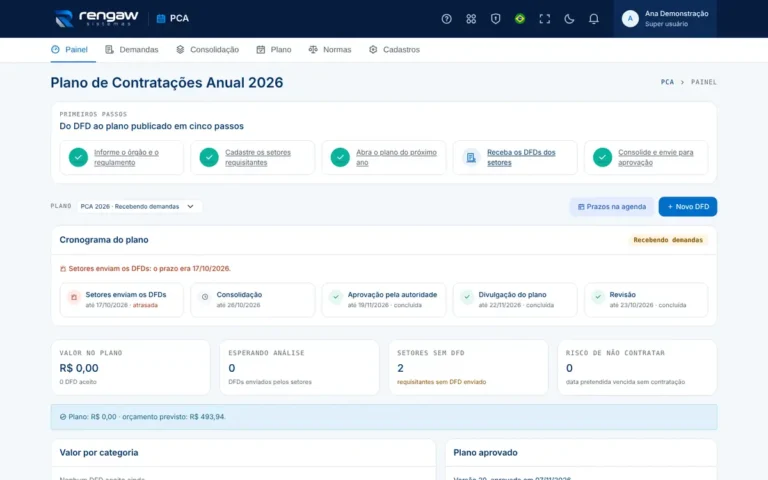This screenshot has width=768, height=480.
Task: Open the help question-mark icon
Action: pyautogui.click(x=446, y=19)
